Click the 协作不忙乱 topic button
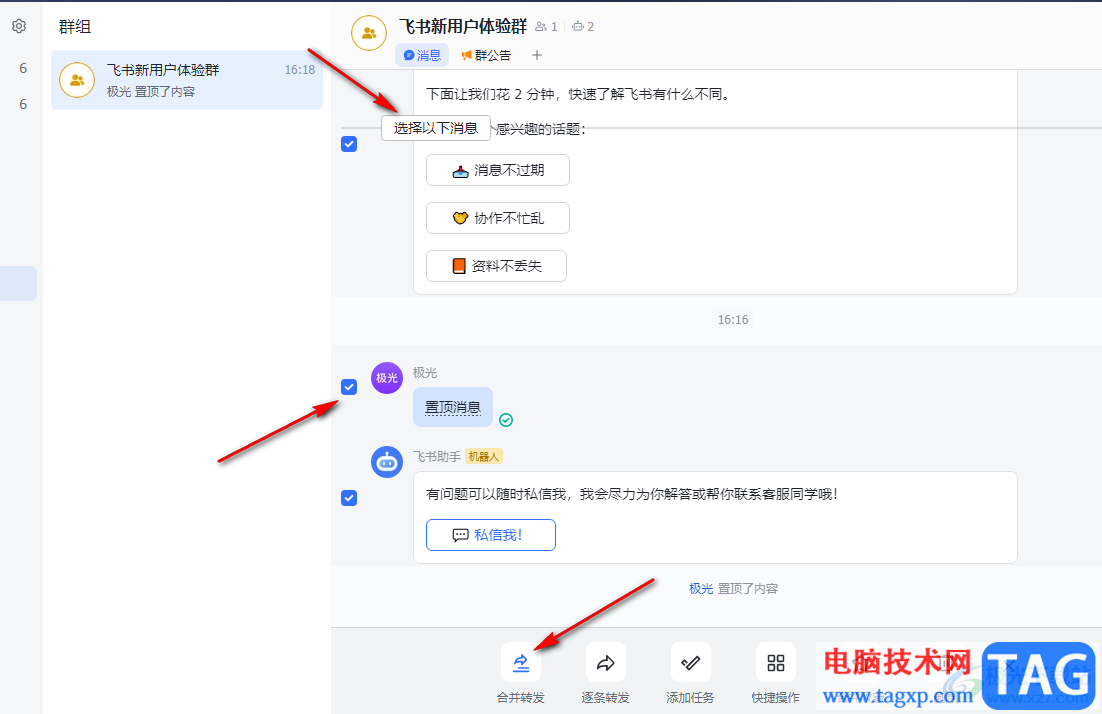 pos(498,218)
